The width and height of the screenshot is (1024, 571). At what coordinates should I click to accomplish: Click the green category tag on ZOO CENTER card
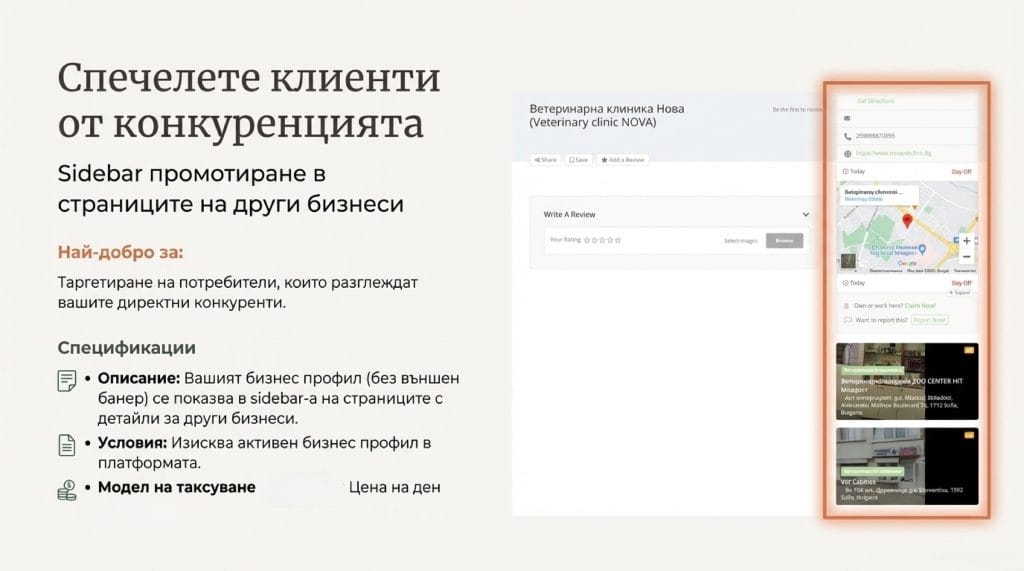click(871, 370)
